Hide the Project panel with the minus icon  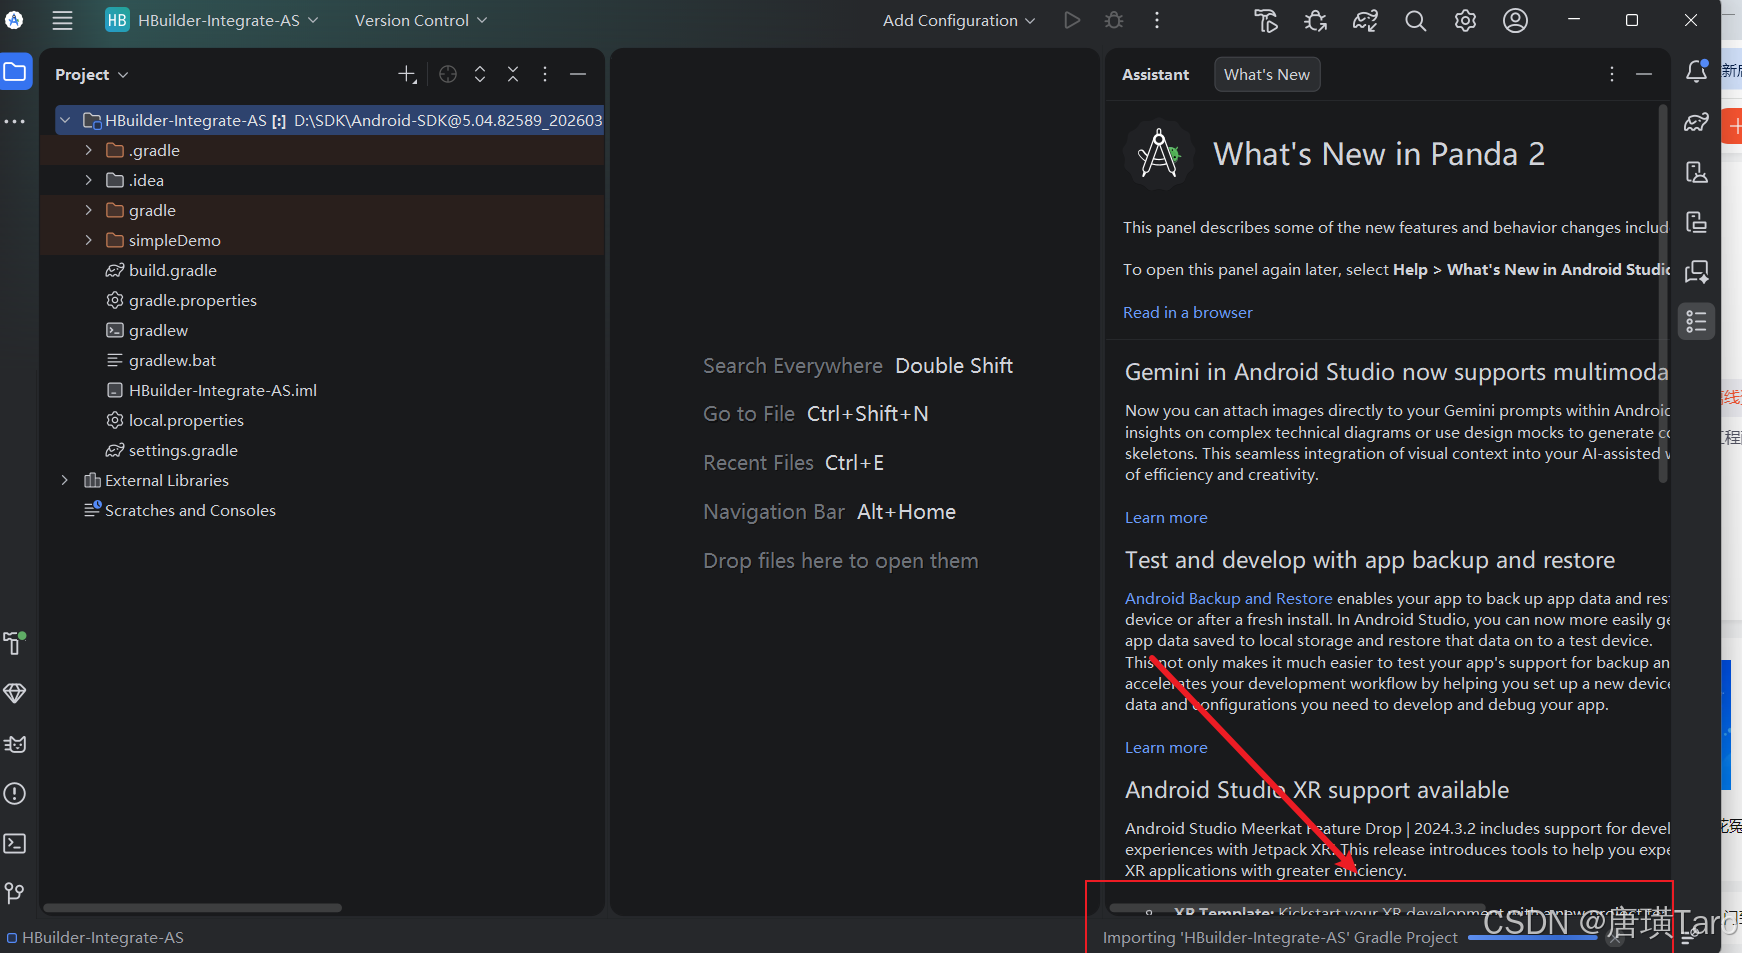pos(578,74)
